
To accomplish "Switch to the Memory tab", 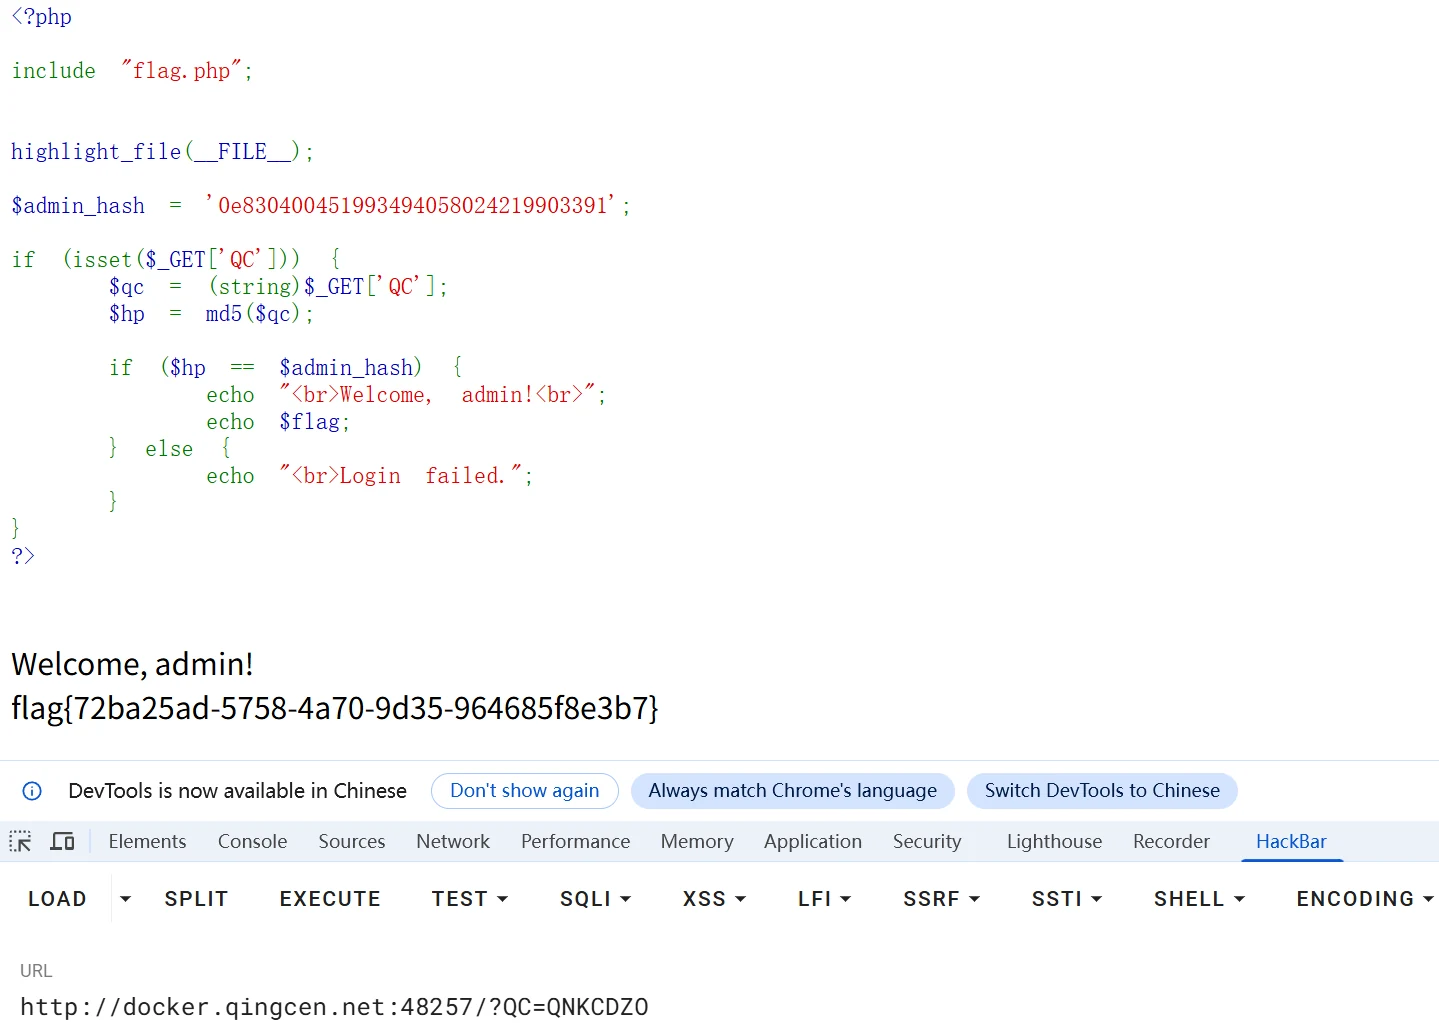I will [697, 841].
